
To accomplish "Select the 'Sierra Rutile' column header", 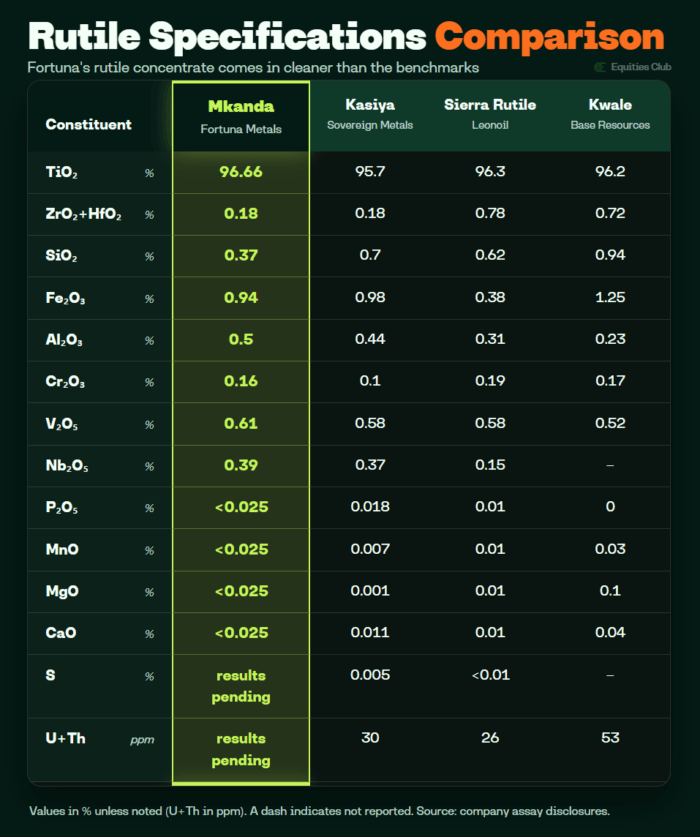I will click(490, 105).
